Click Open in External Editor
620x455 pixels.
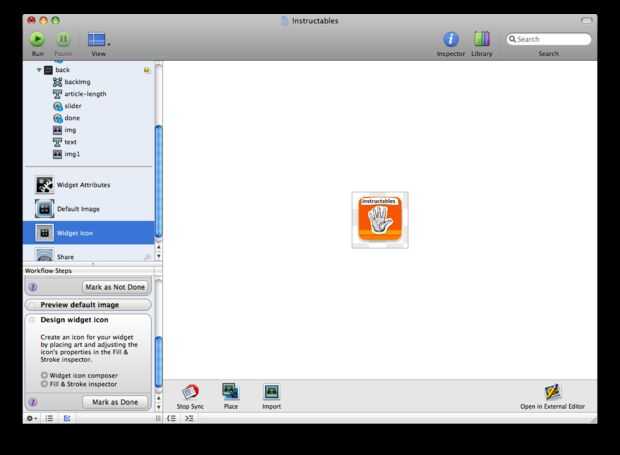click(x=552, y=396)
